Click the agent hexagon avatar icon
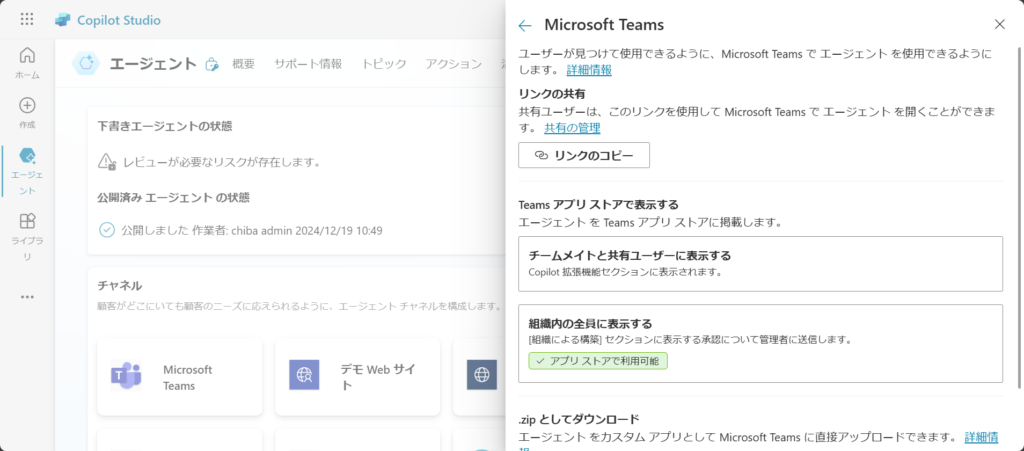The width and height of the screenshot is (1024, 451). pos(86,63)
